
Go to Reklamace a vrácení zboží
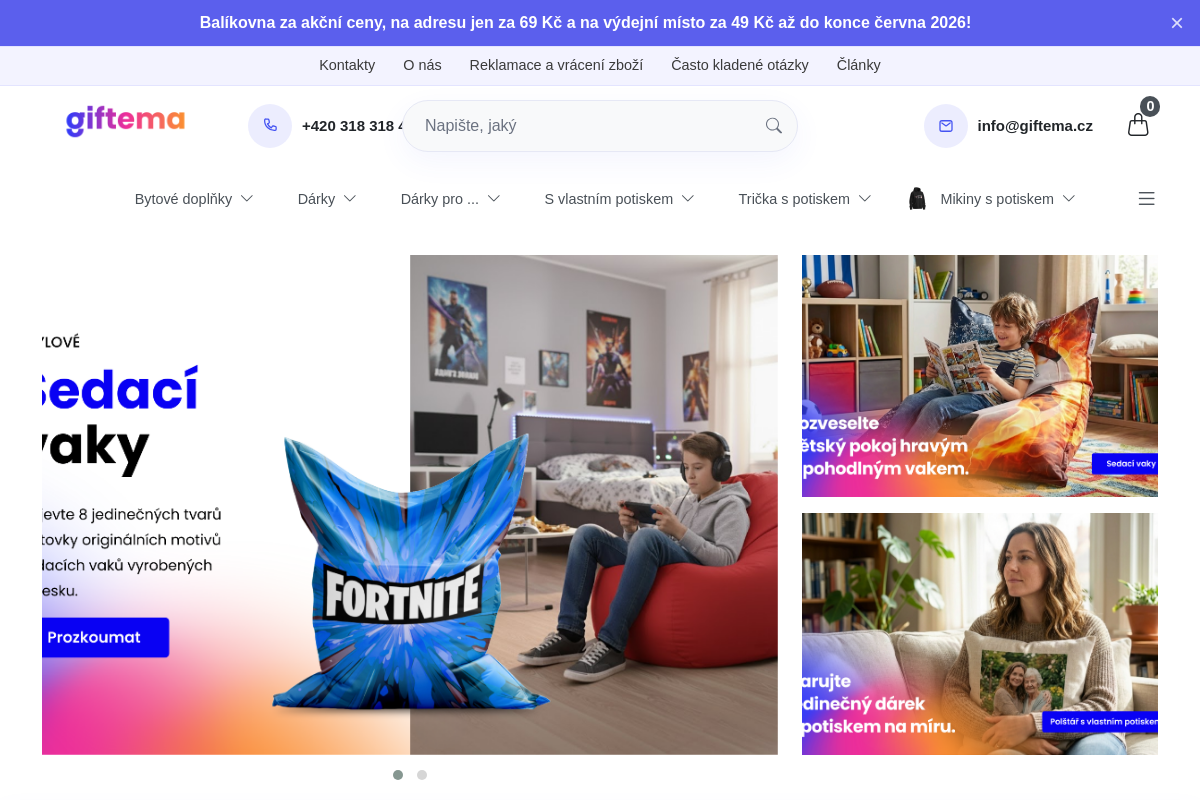pos(556,65)
